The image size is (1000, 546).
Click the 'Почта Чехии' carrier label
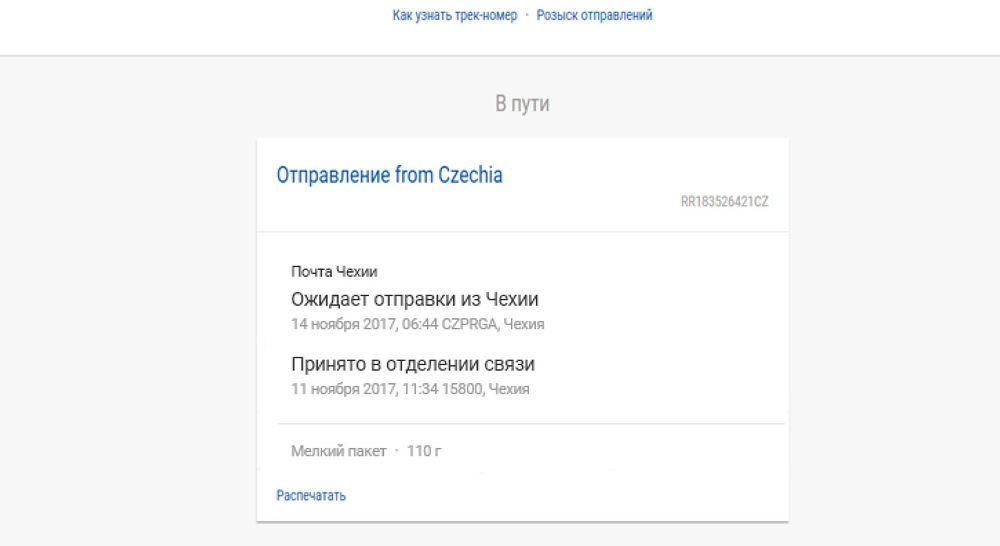coord(334,272)
